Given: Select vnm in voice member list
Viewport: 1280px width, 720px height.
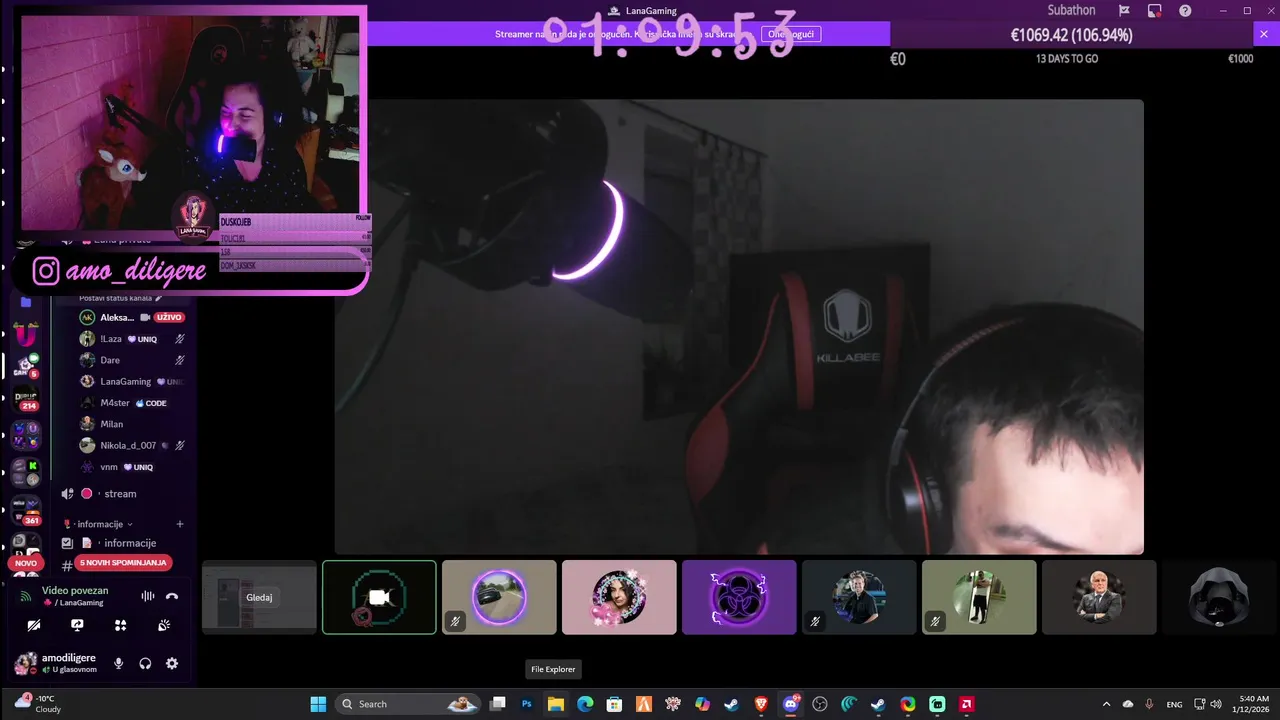Looking at the screenshot, I should [133, 467].
